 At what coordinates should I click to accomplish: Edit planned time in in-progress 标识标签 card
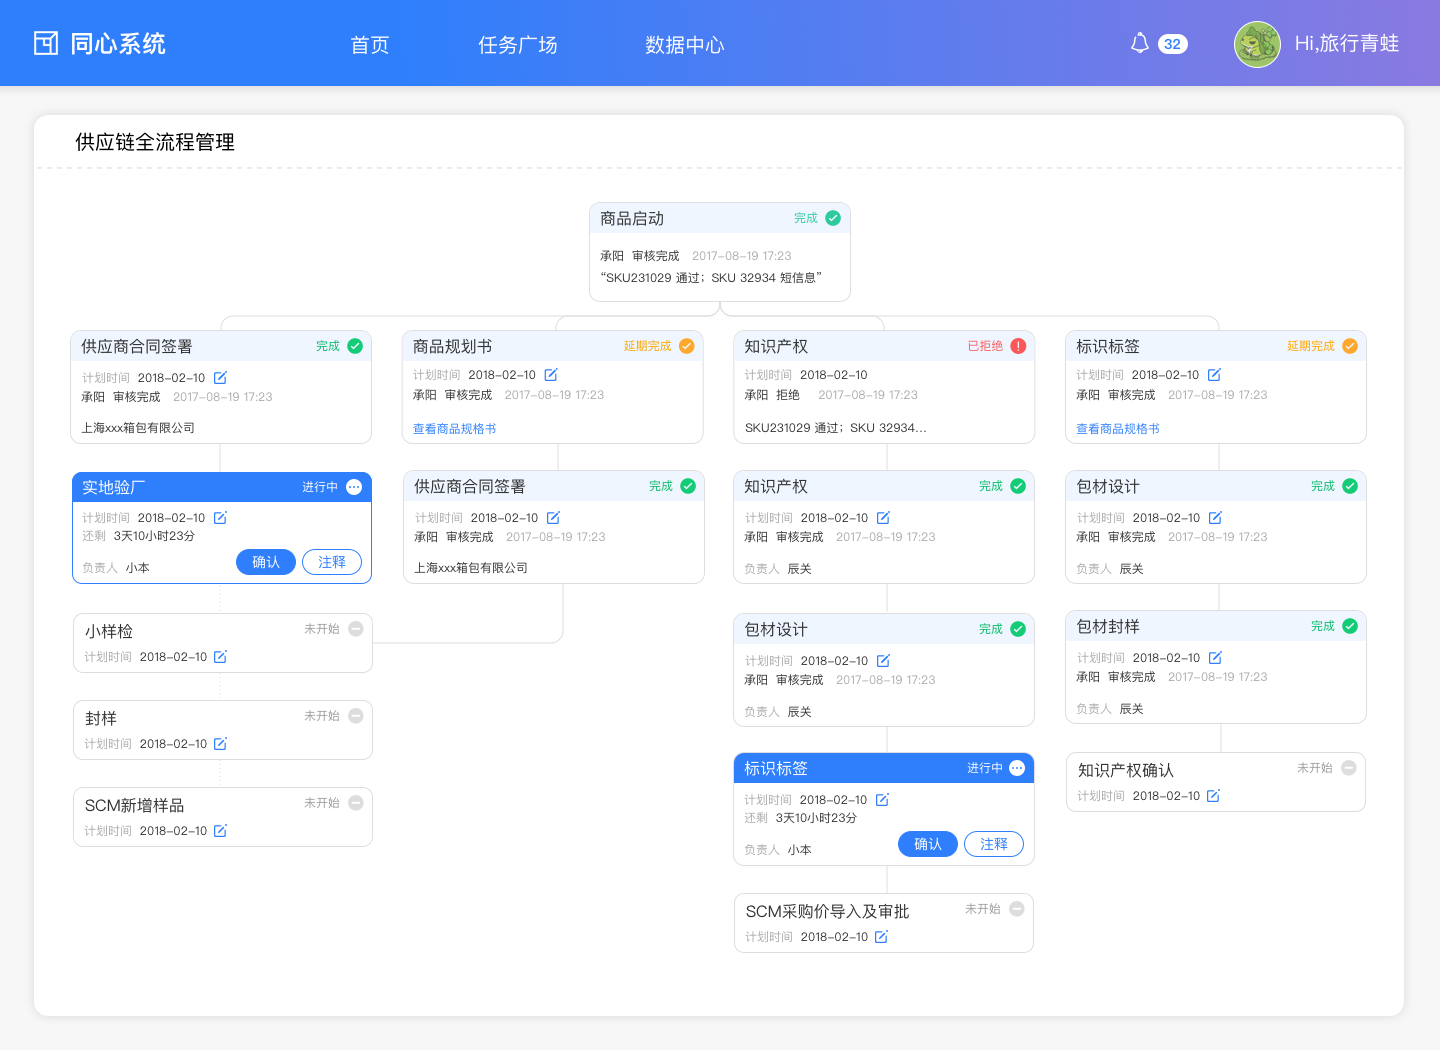tap(882, 800)
